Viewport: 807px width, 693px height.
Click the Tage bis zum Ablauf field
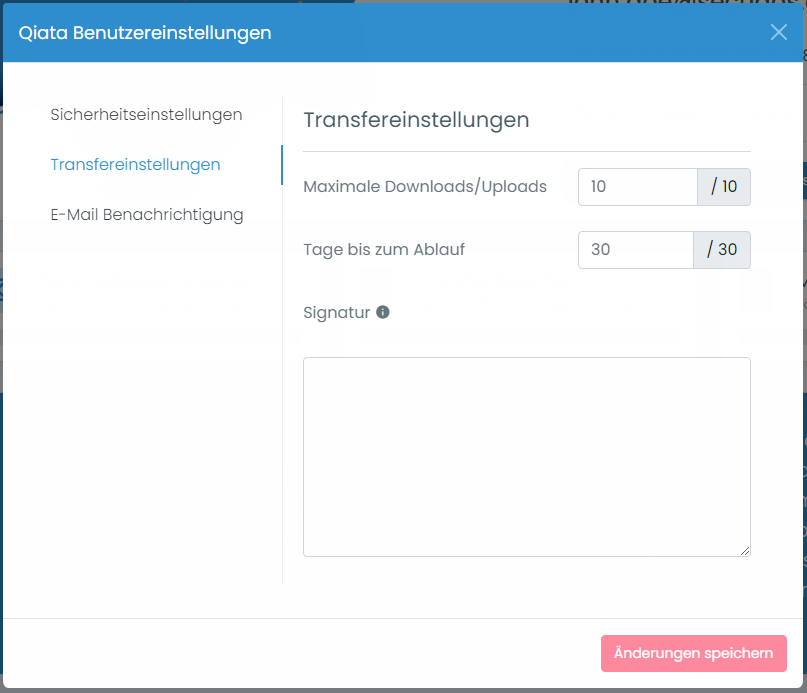click(x=635, y=250)
